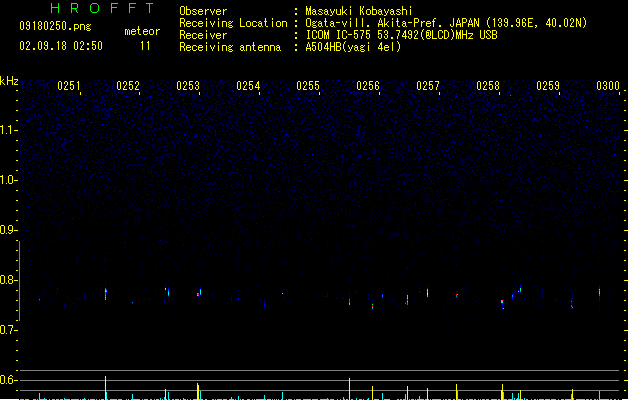Click the tall yellow intensity spike after 0255
629x400 pixels.
(349, 389)
